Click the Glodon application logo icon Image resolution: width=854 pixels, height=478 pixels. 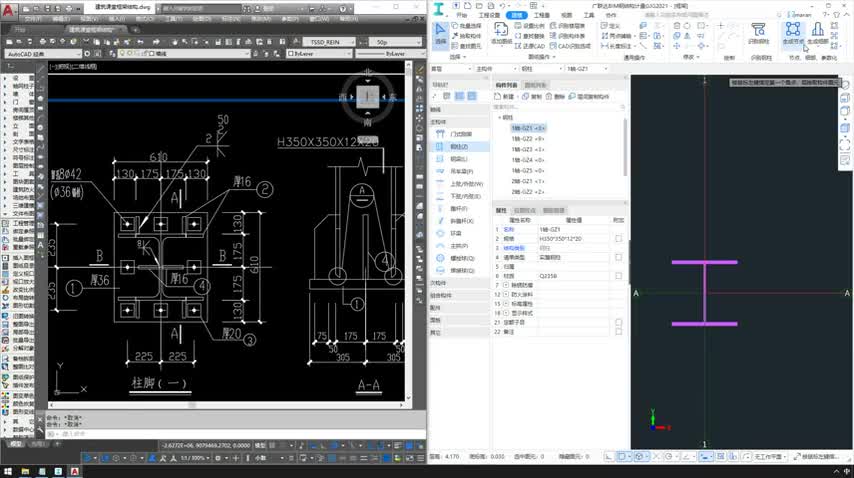click(438, 8)
